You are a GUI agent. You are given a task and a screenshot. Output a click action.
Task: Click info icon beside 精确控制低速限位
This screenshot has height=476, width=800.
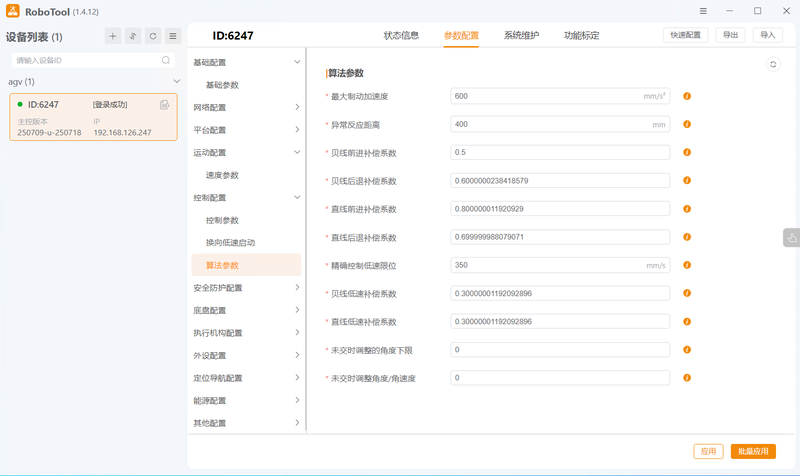pos(687,266)
